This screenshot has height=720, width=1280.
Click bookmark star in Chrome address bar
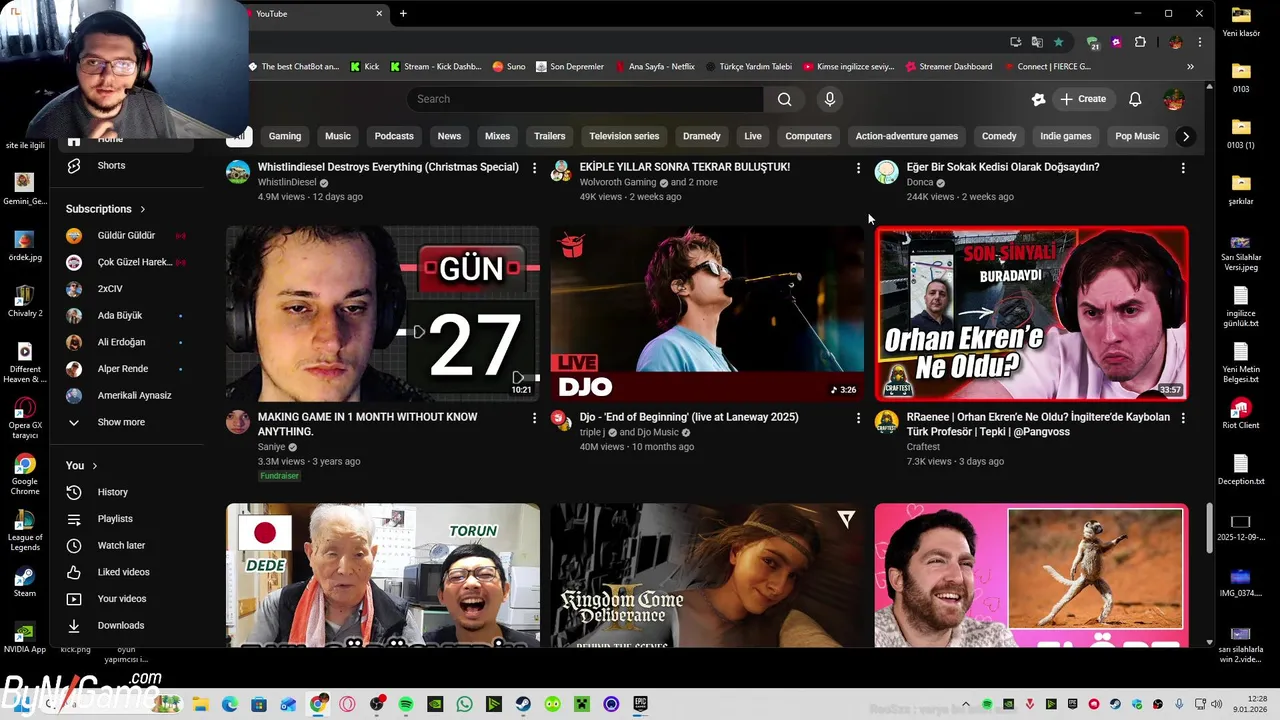1058,42
